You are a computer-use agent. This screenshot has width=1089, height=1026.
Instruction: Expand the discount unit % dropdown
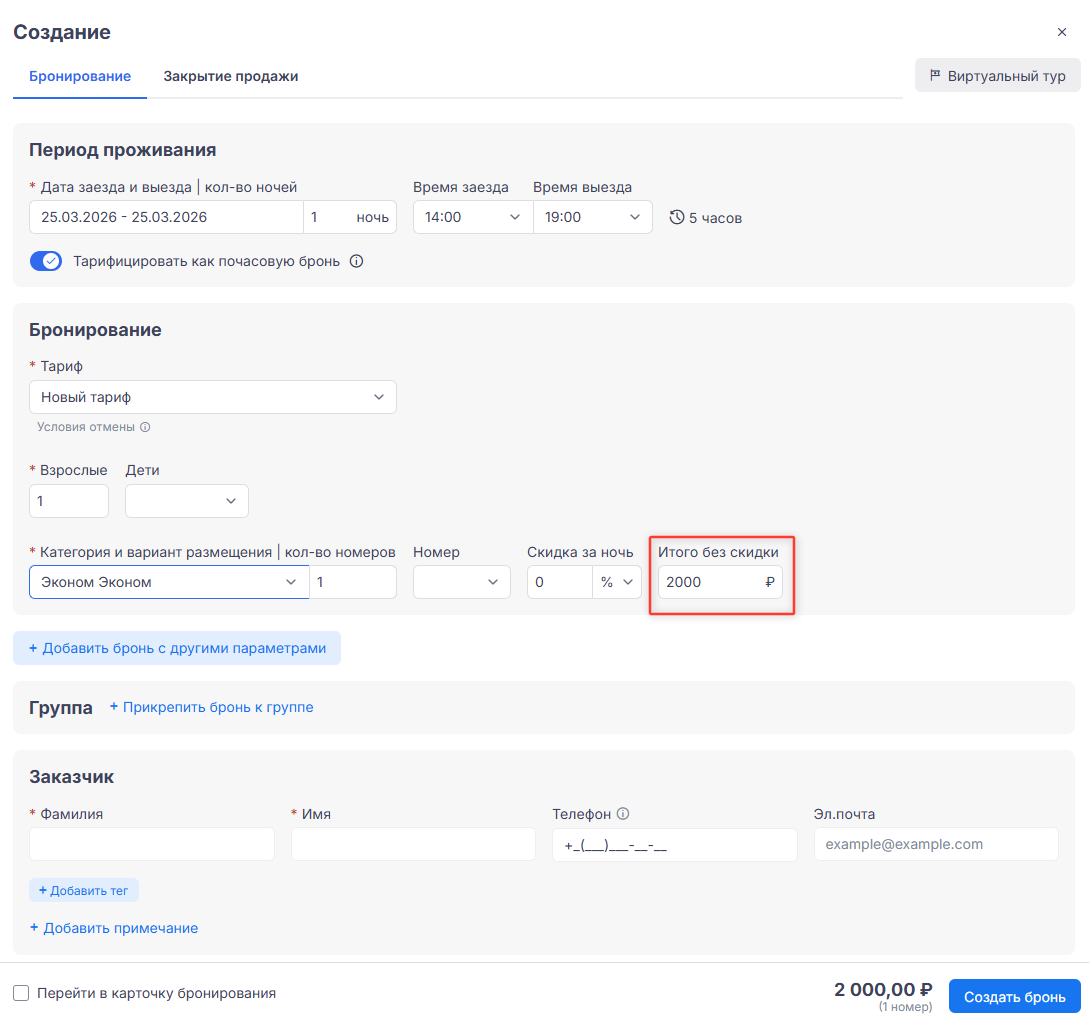point(617,582)
